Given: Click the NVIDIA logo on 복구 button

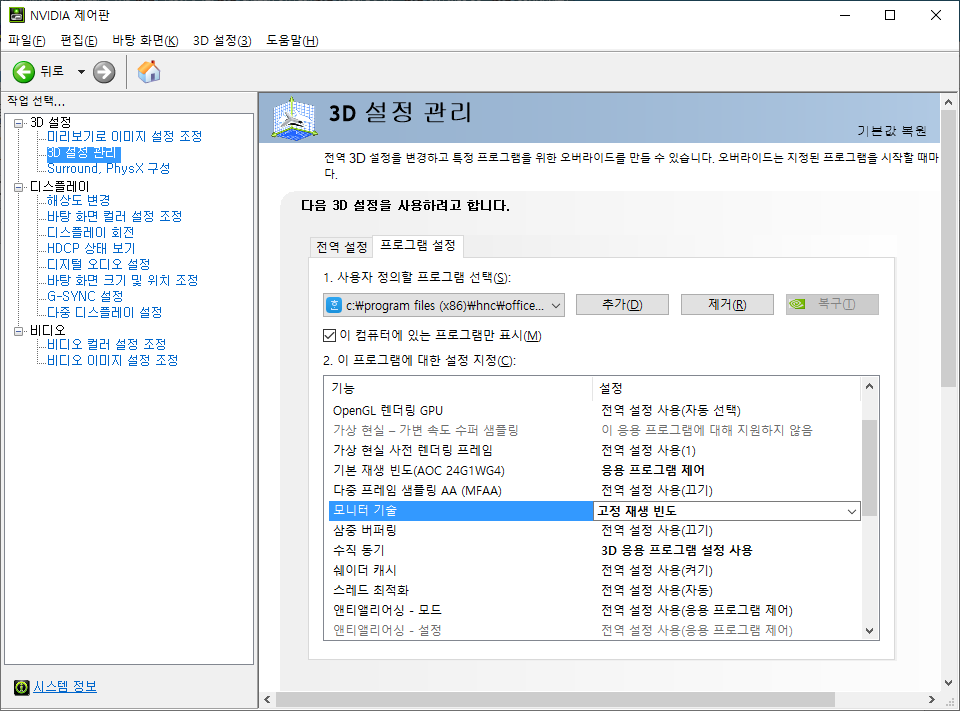Looking at the screenshot, I should click(x=797, y=304).
